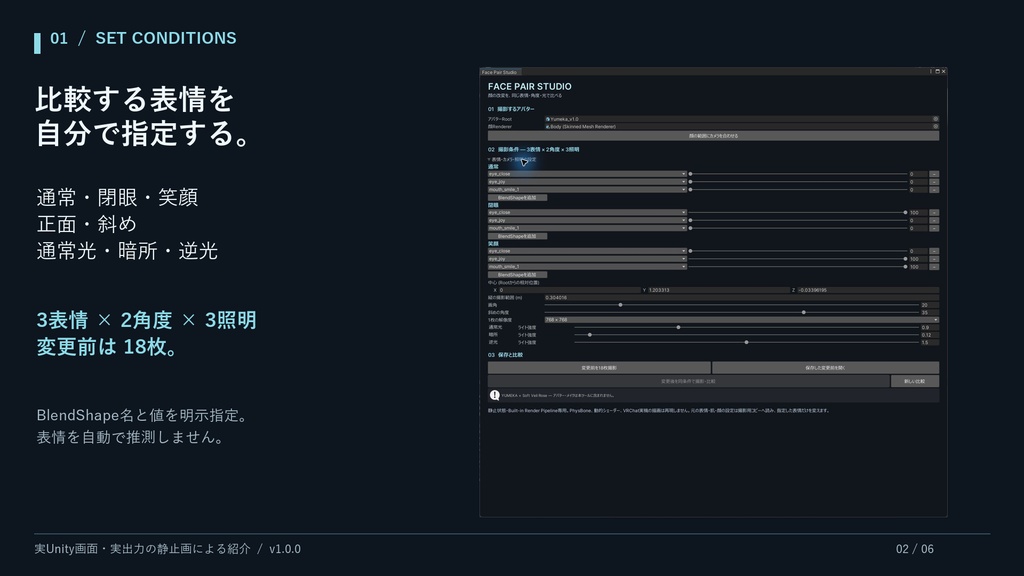The width and height of the screenshot is (1024, 576).
Task: Click 斜めの角度 value field showing 35
Action: (x=929, y=312)
